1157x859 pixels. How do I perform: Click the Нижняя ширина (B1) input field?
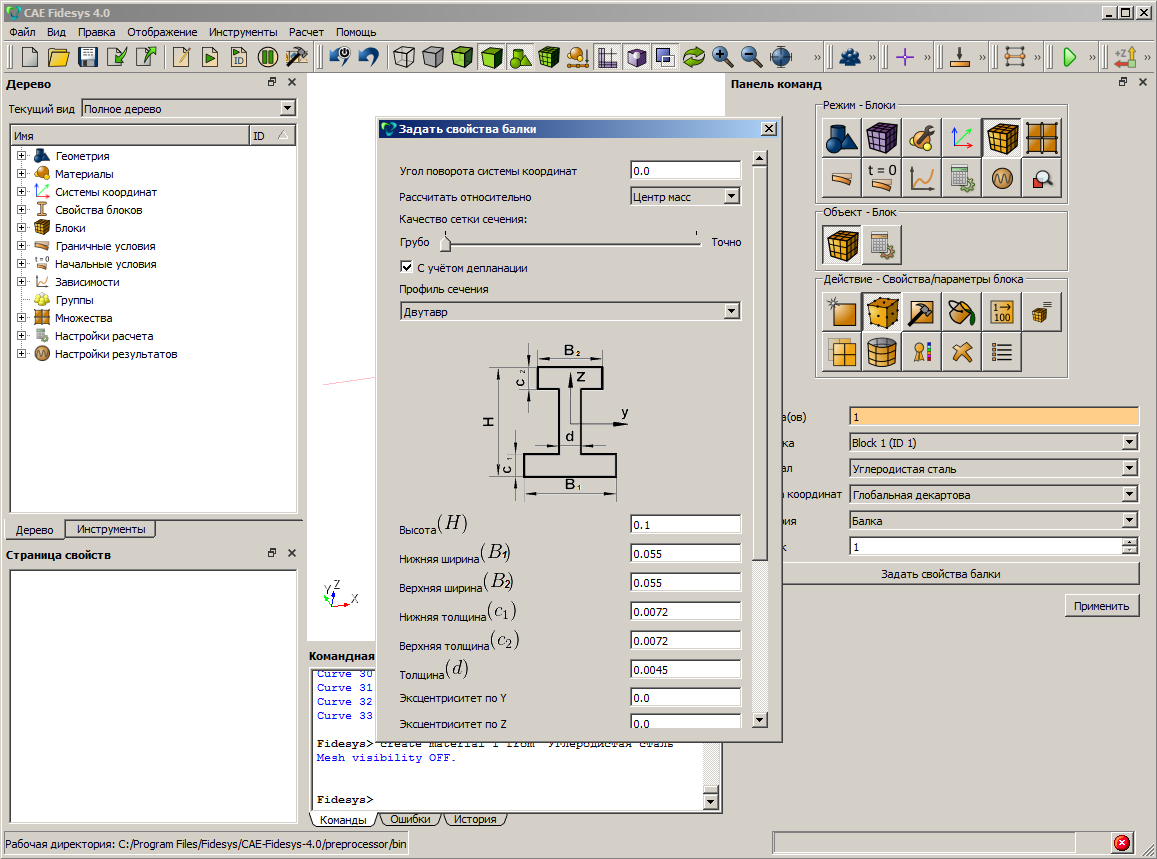[x=685, y=553]
